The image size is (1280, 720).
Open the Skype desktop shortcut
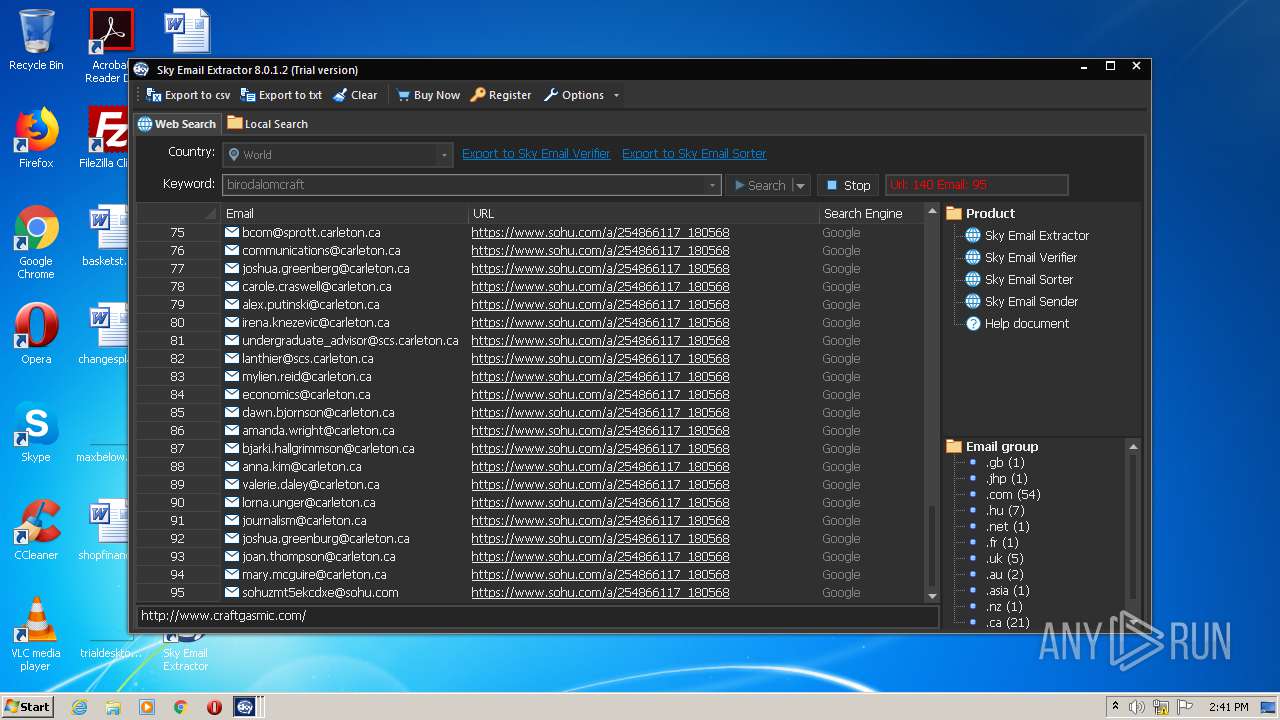pyautogui.click(x=36, y=433)
